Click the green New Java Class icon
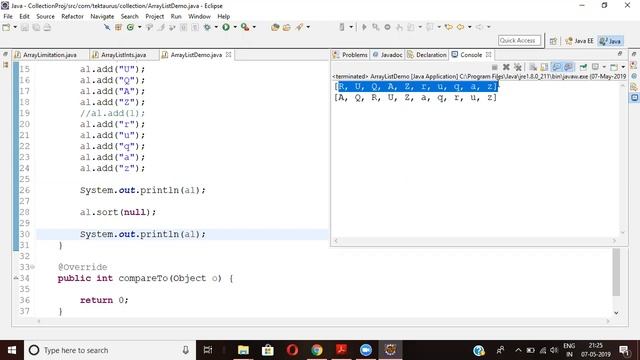640x360 pixels. [x=130, y=27]
